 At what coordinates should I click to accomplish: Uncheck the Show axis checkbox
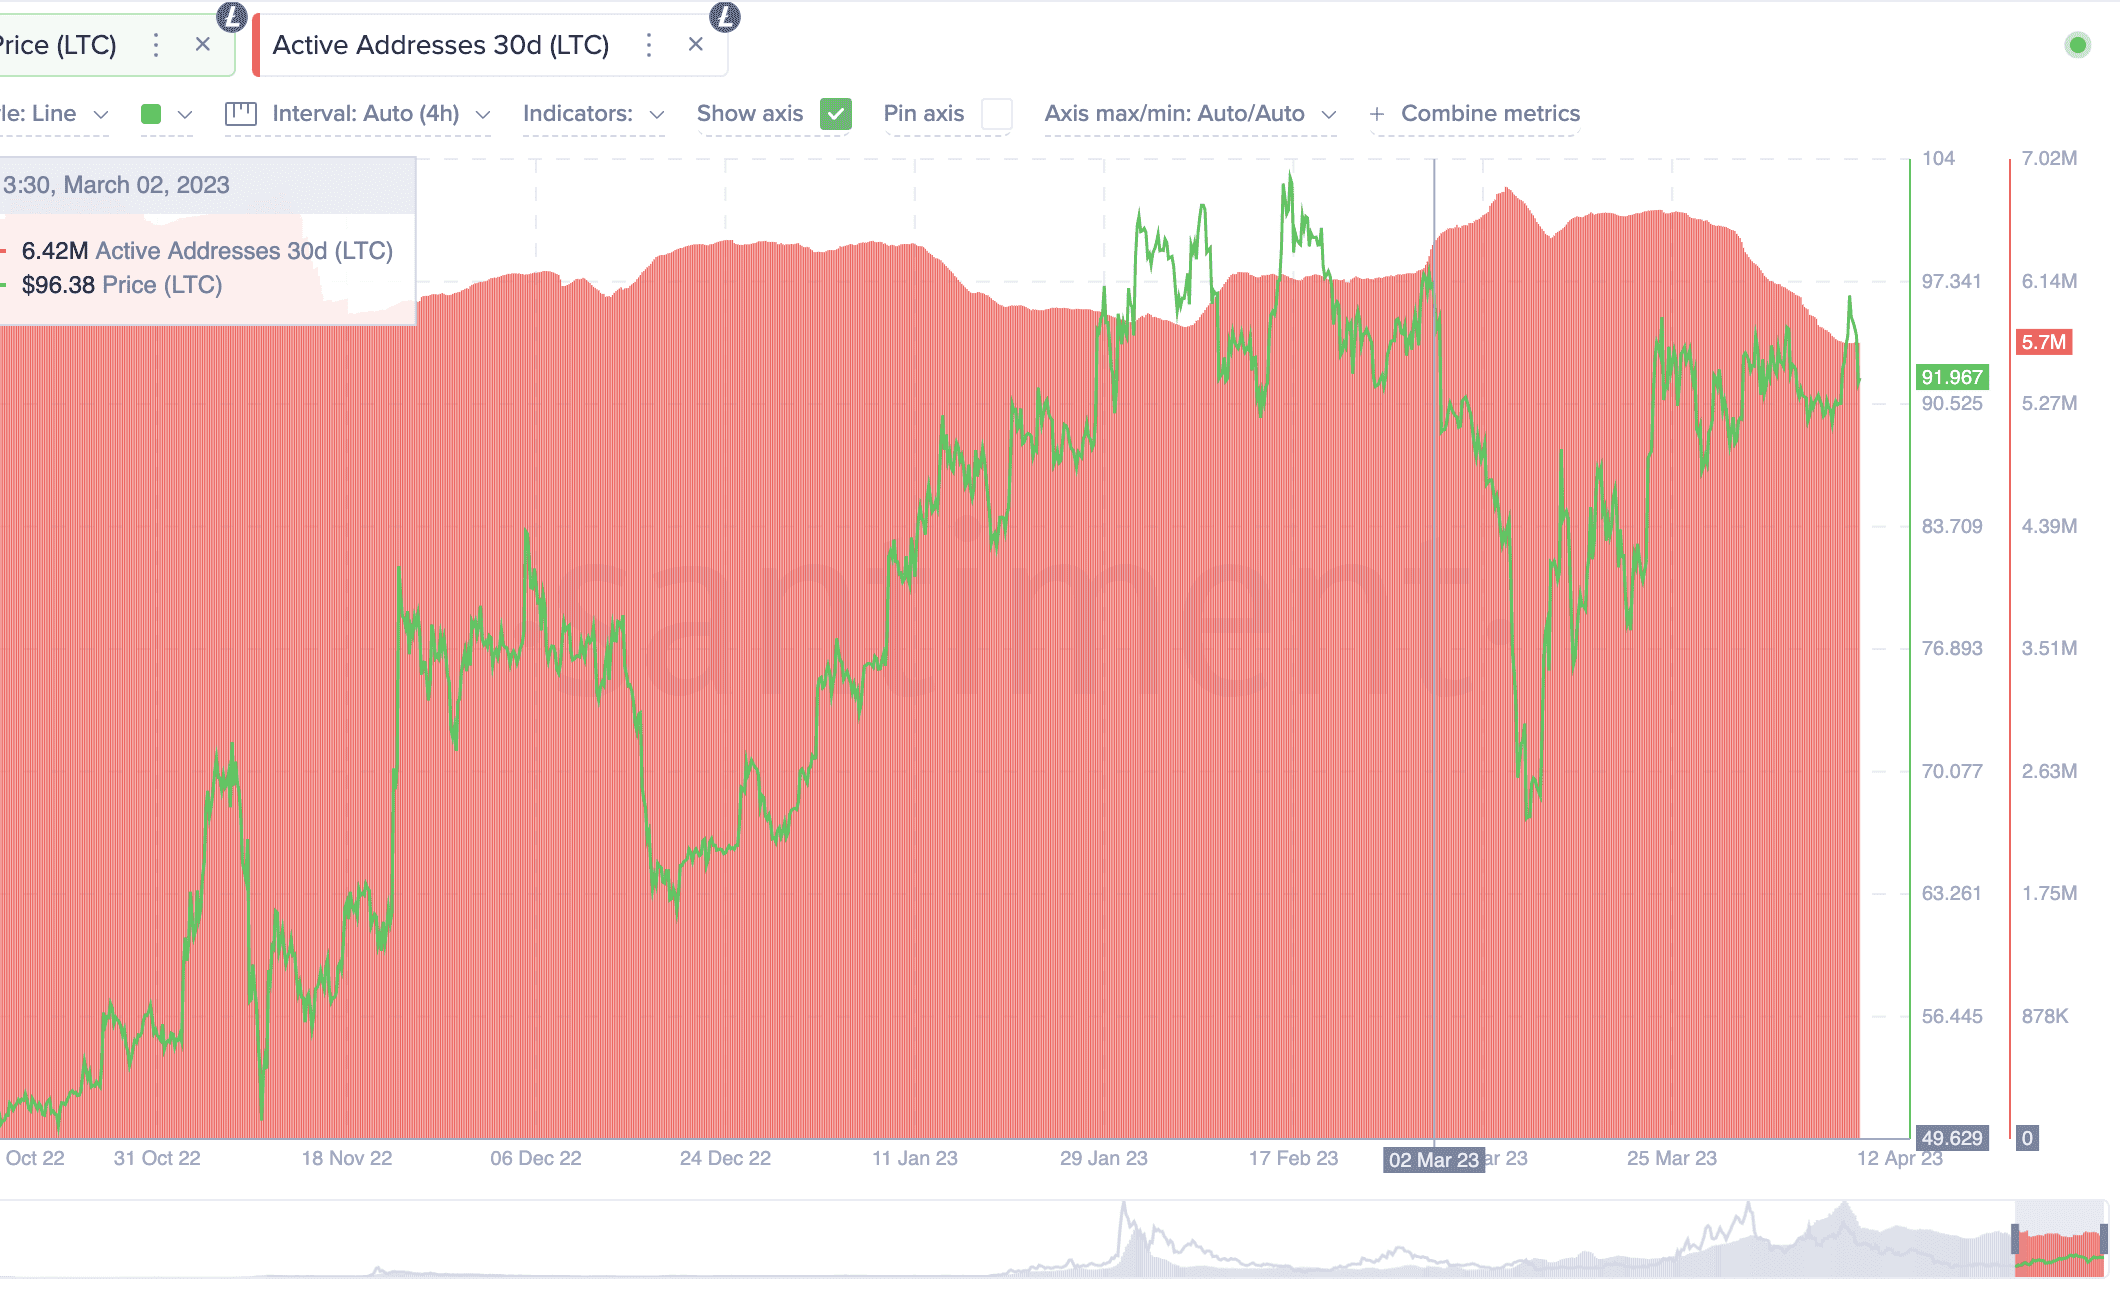836,114
